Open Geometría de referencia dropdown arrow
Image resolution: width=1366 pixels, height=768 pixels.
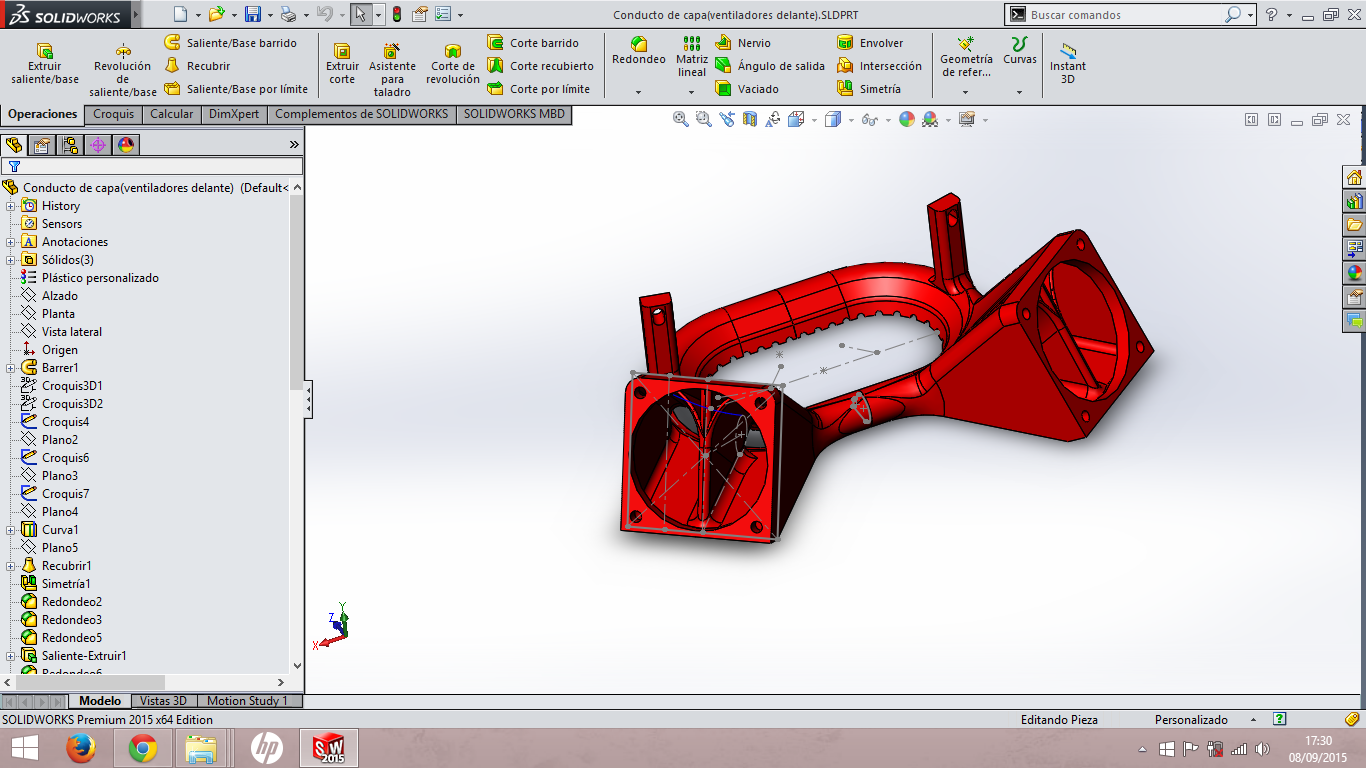coord(966,92)
